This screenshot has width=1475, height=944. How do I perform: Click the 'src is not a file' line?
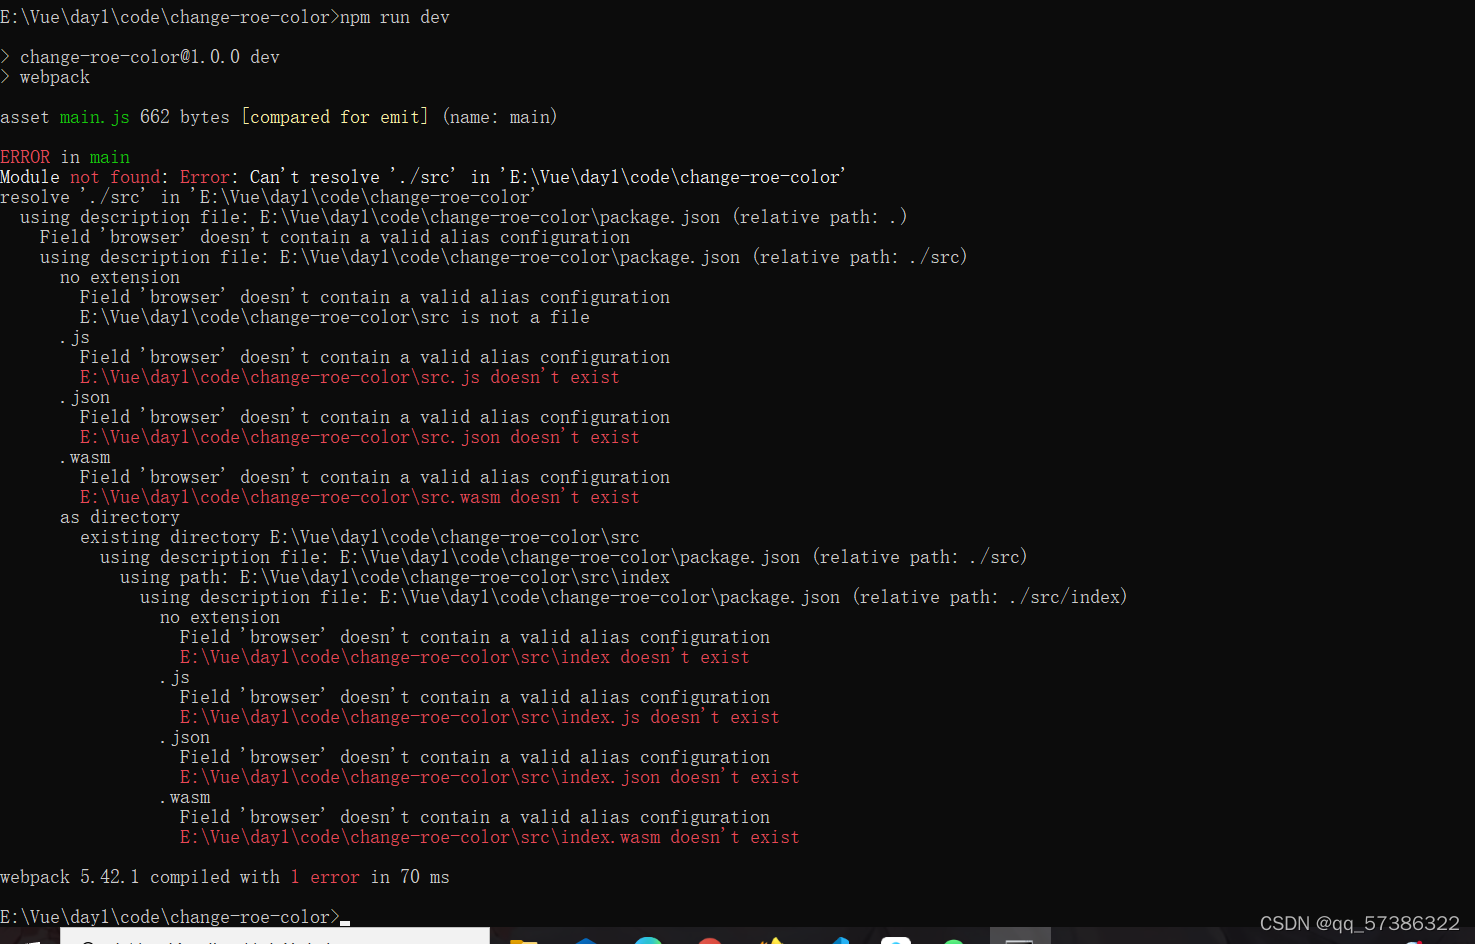[335, 317]
